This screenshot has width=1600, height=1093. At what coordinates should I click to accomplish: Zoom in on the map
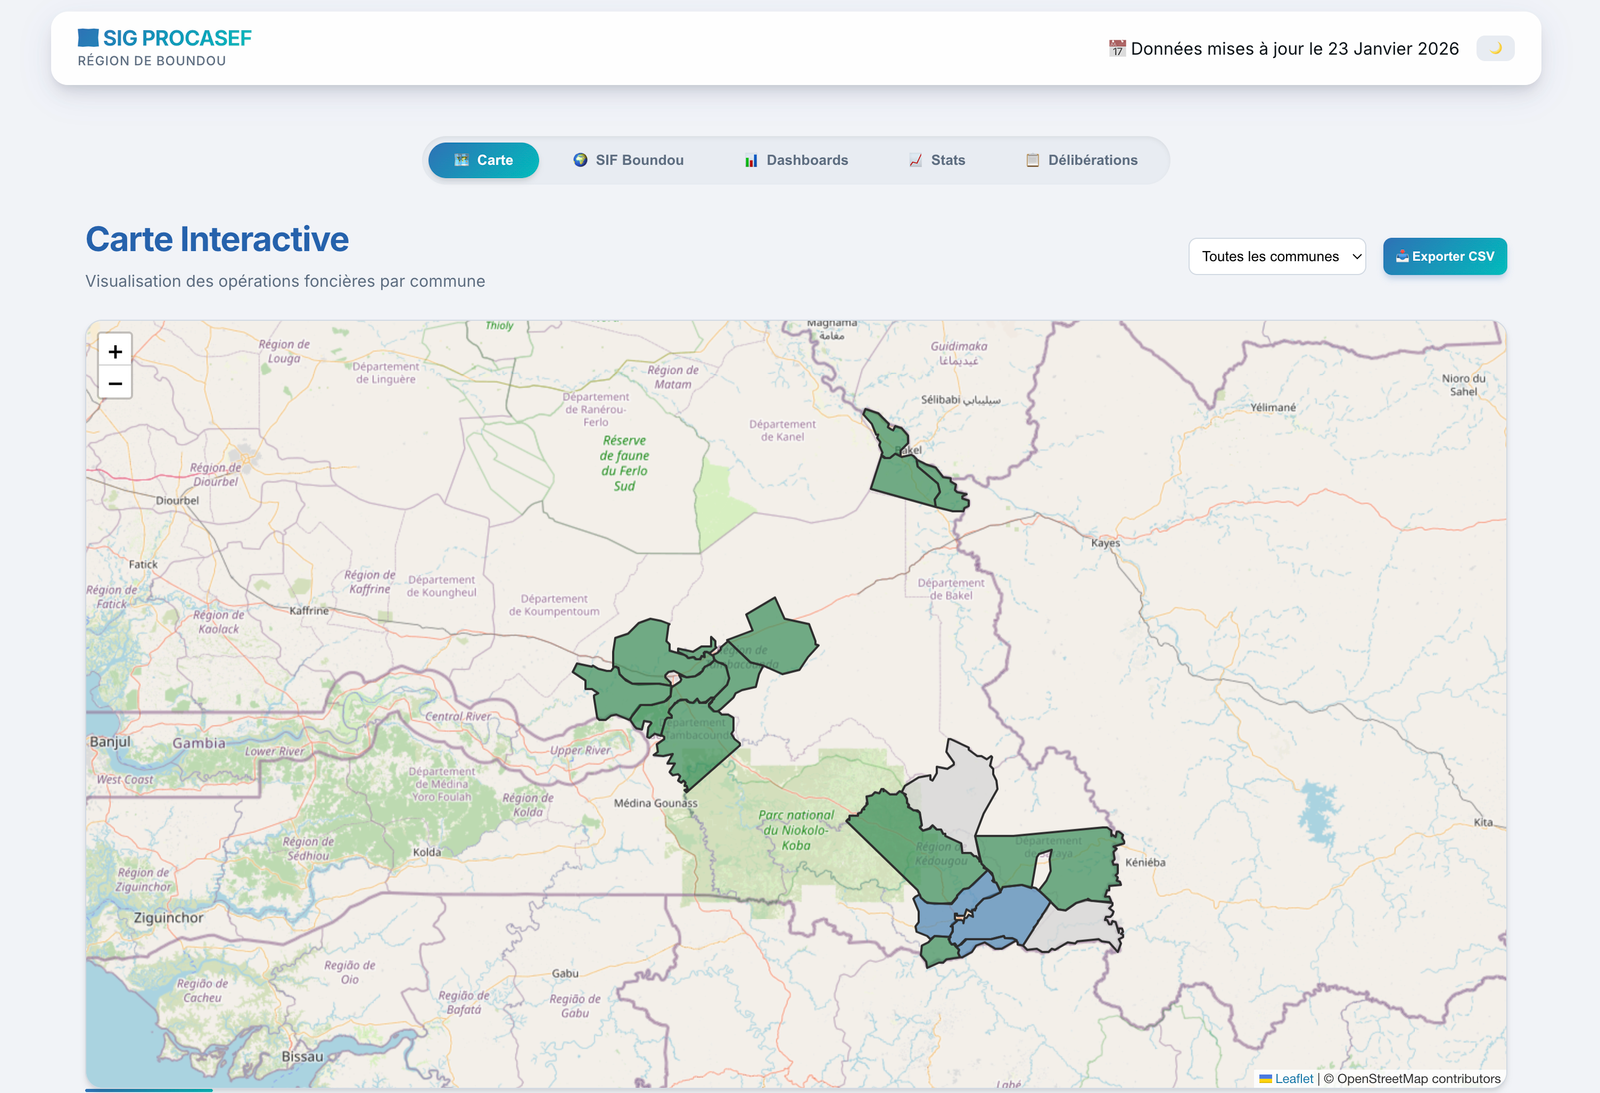pyautogui.click(x=115, y=352)
